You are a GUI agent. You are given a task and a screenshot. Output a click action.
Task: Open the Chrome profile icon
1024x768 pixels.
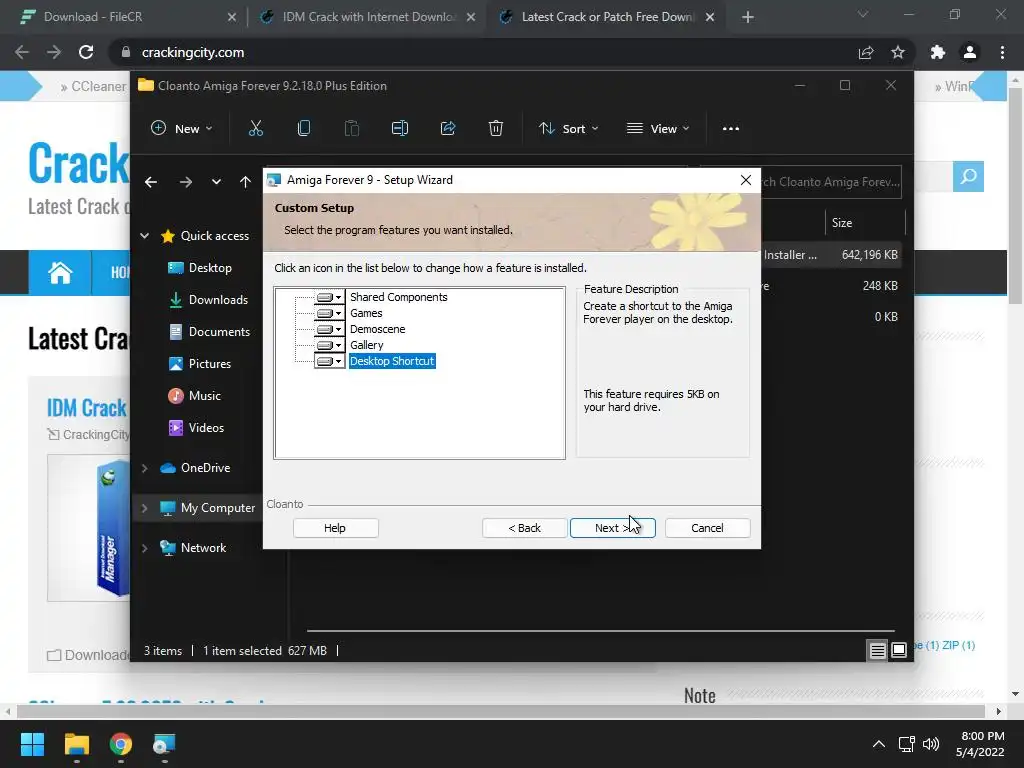[970, 52]
